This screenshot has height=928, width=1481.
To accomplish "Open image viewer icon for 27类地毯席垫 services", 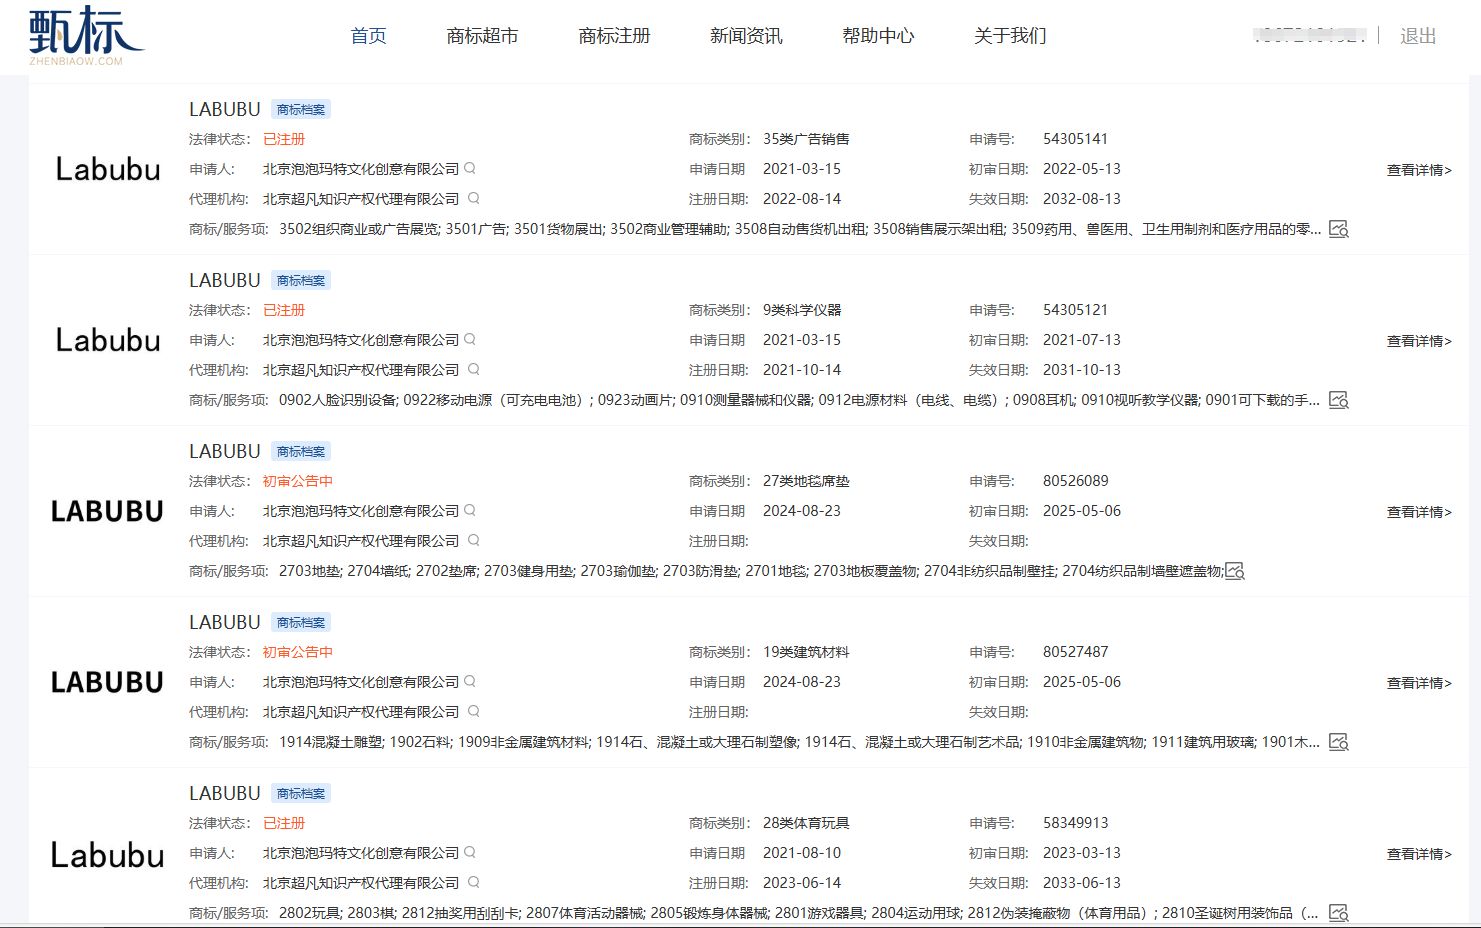I will coord(1235,571).
